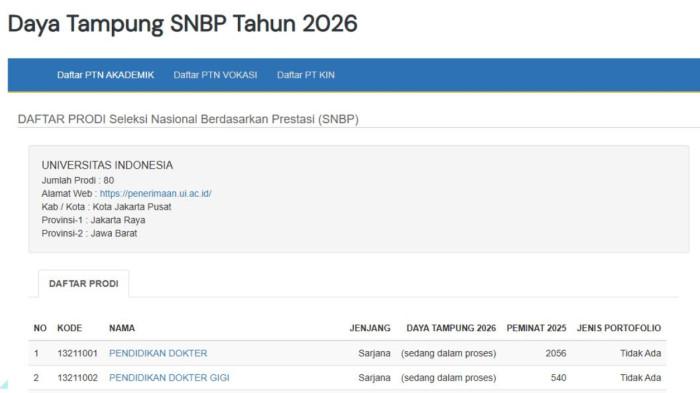The height and width of the screenshot is (393, 700).
Task: Click peminat value 2056
Action: coord(556,353)
